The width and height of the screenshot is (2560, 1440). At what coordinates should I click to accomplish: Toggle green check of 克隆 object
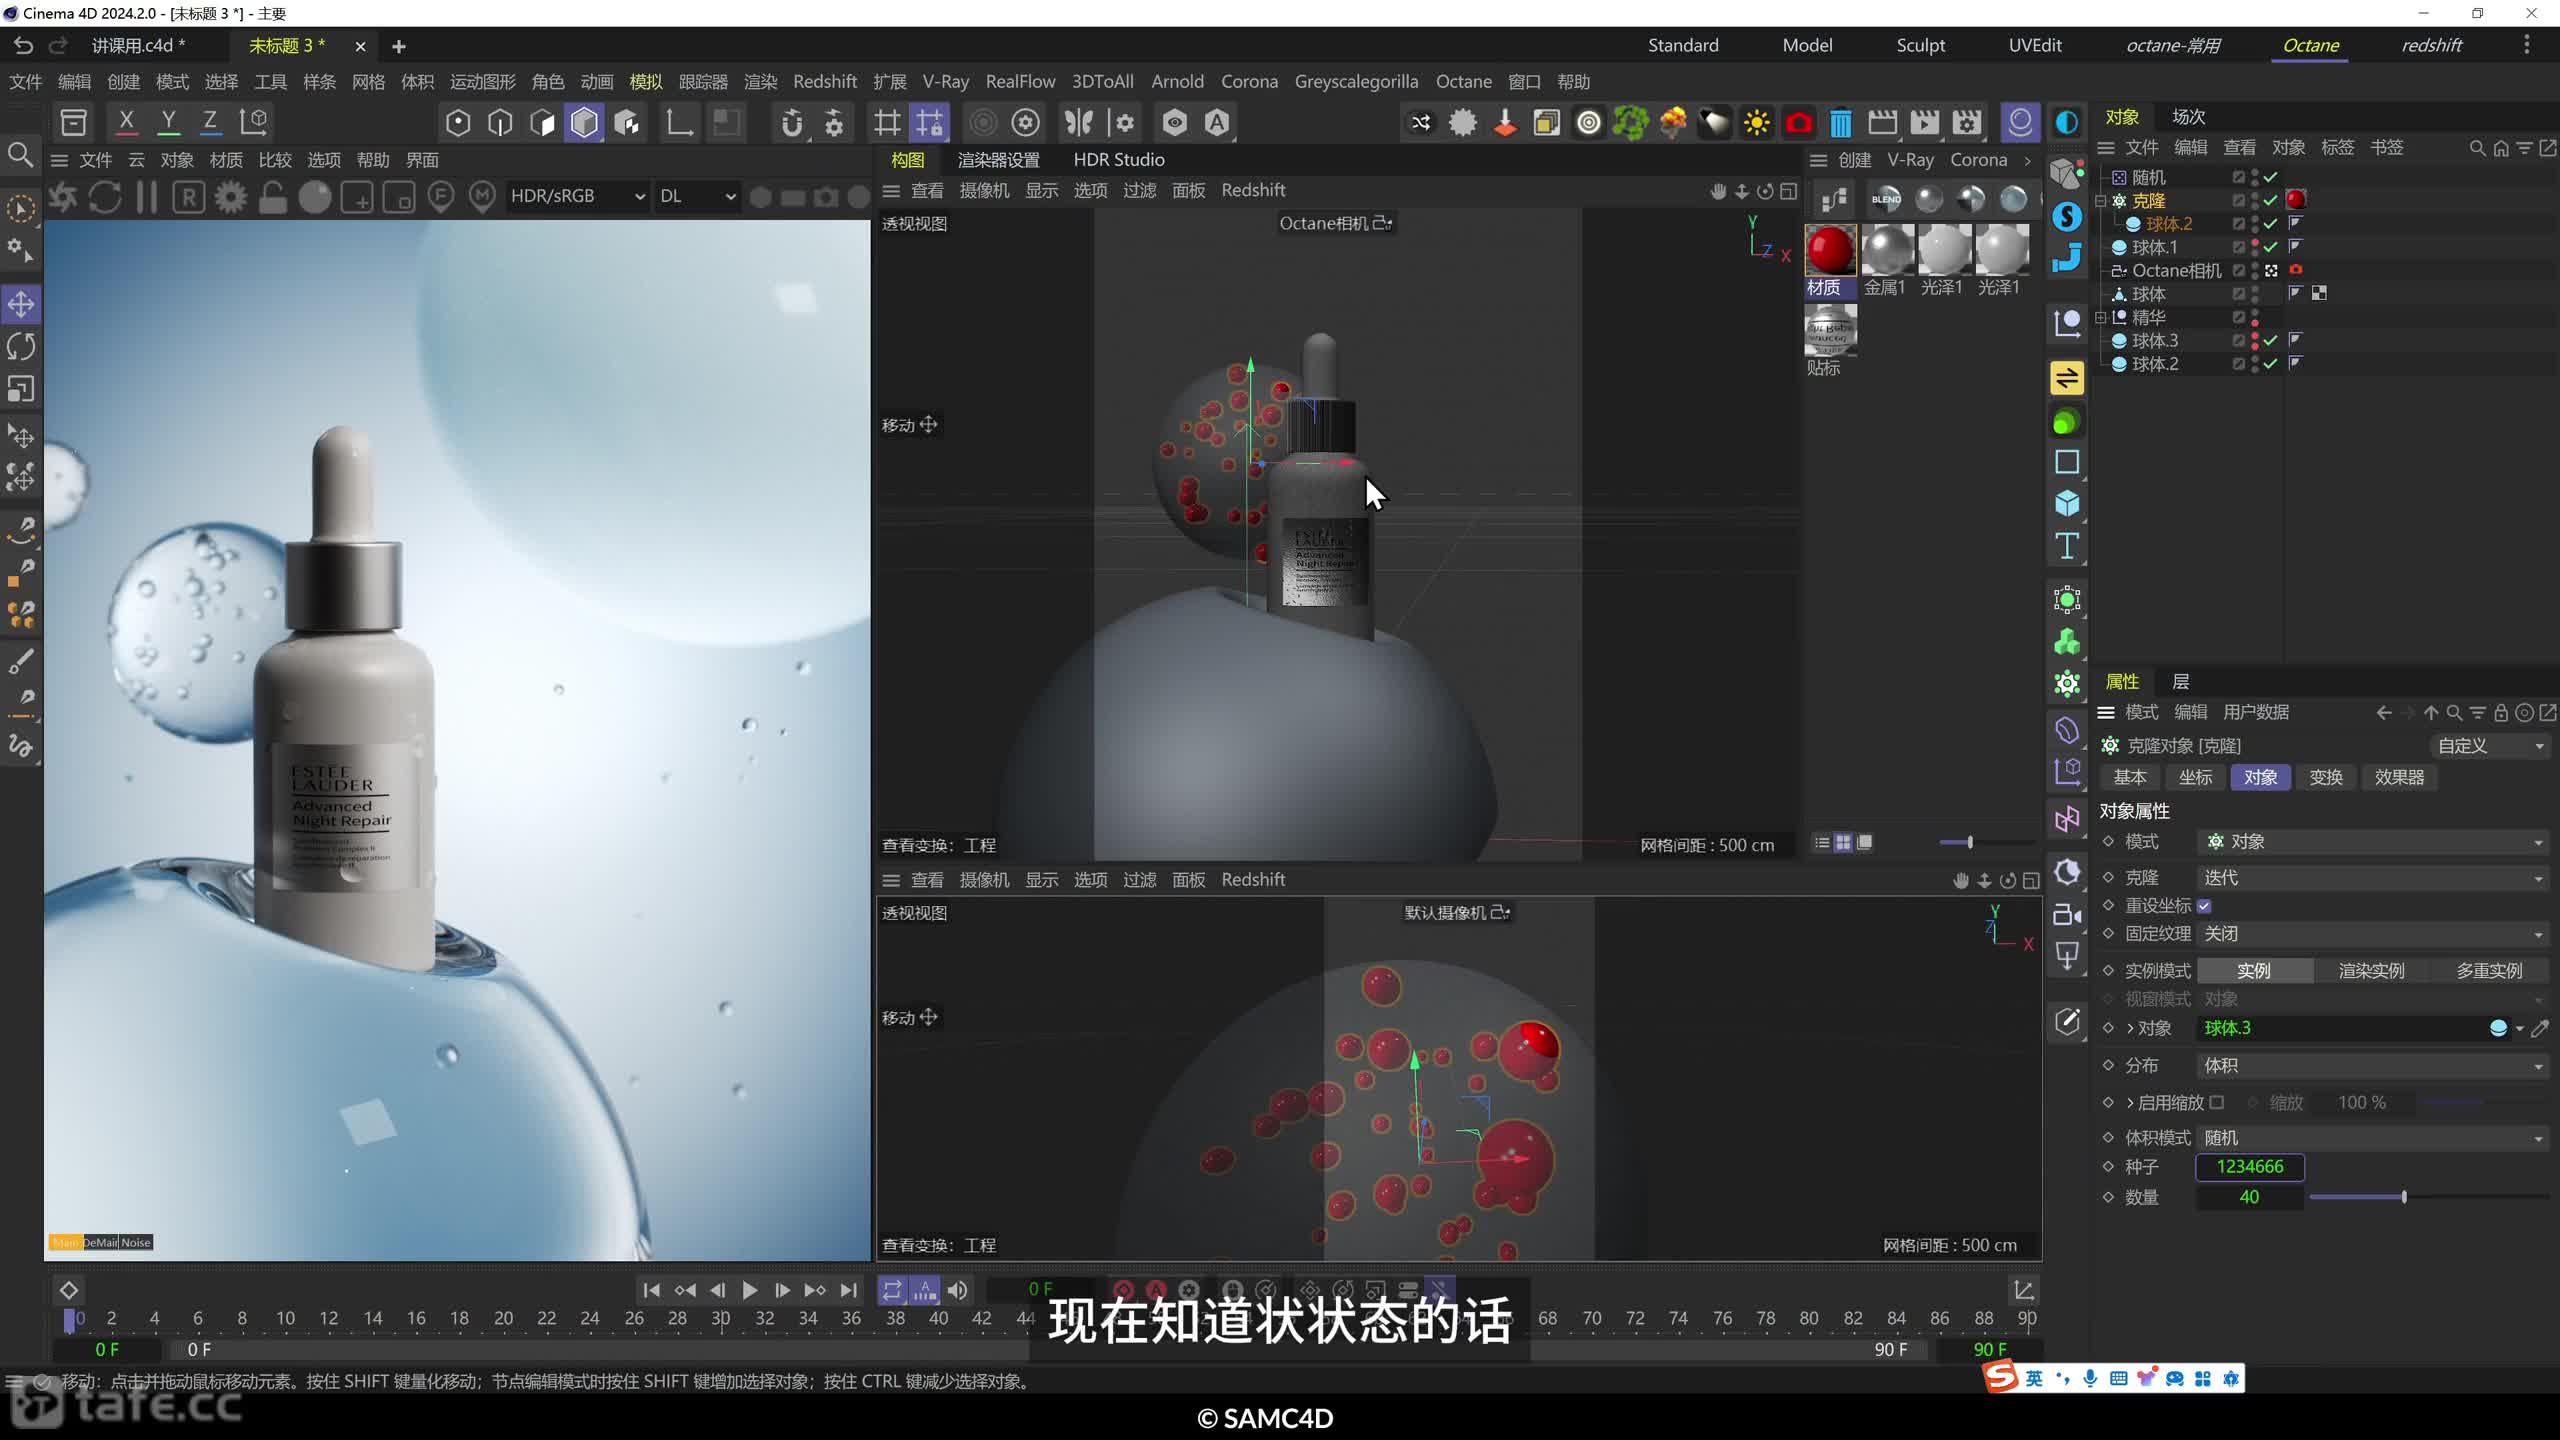tap(2271, 200)
